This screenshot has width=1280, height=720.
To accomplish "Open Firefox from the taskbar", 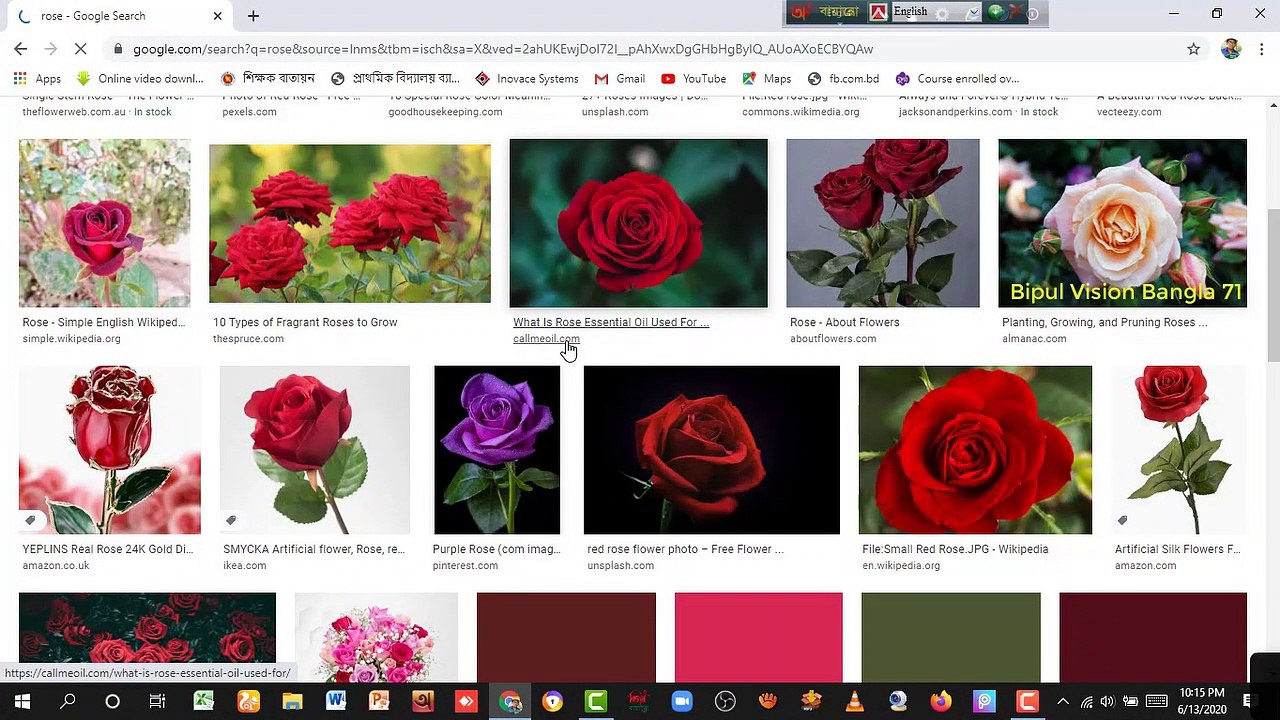I will [x=940, y=701].
